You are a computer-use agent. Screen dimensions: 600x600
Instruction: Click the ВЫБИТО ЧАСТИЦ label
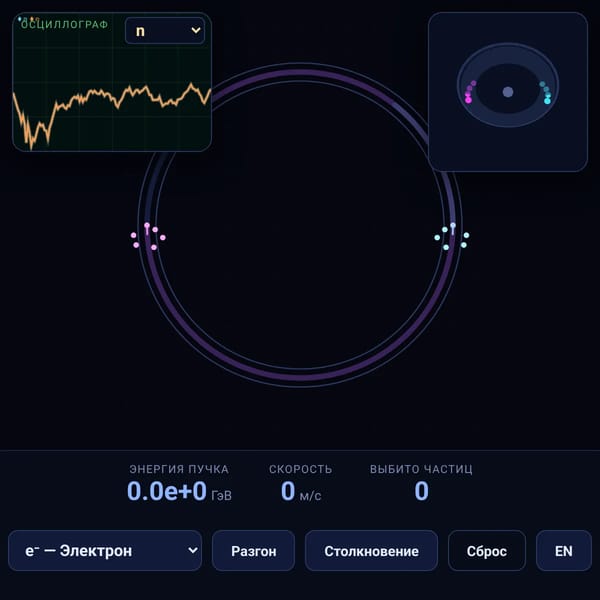(421, 469)
